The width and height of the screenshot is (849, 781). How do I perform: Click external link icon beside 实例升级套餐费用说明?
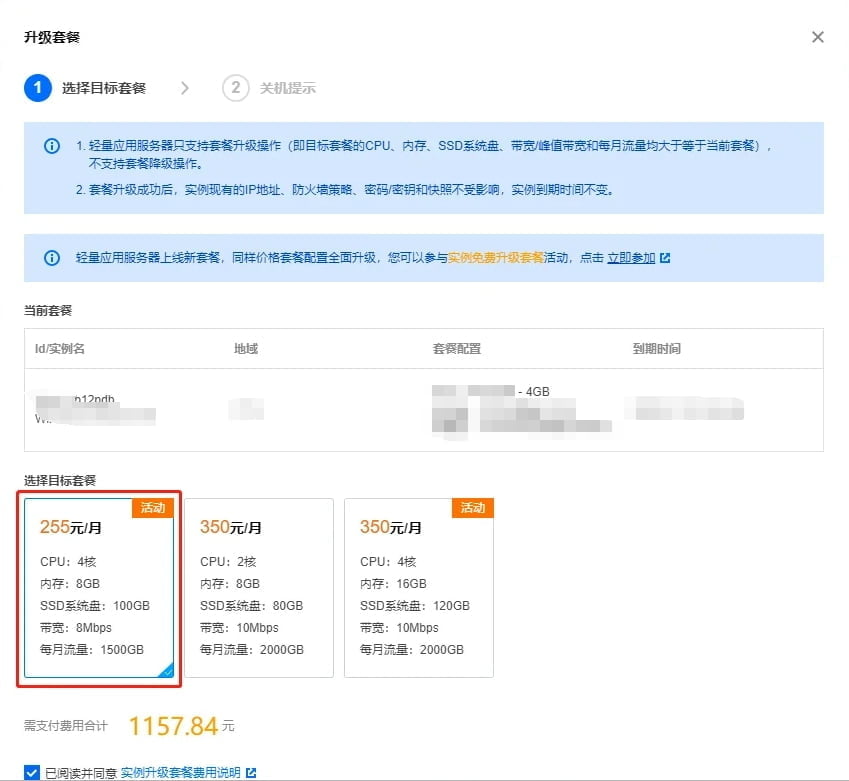coord(251,772)
